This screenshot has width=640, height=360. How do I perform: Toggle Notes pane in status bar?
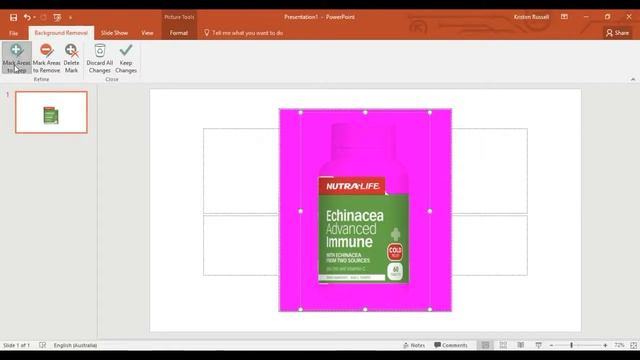point(414,345)
